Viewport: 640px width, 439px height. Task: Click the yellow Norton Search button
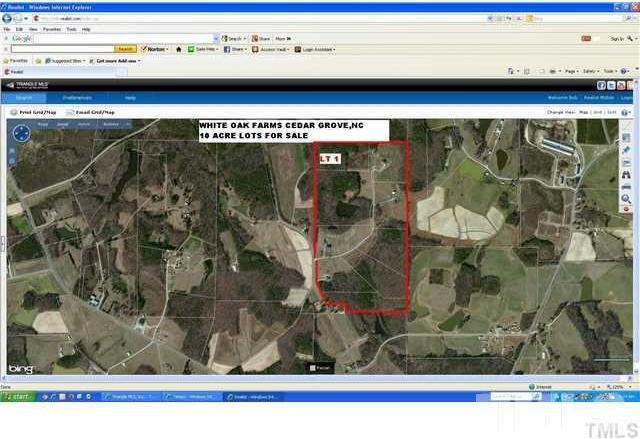(125, 49)
